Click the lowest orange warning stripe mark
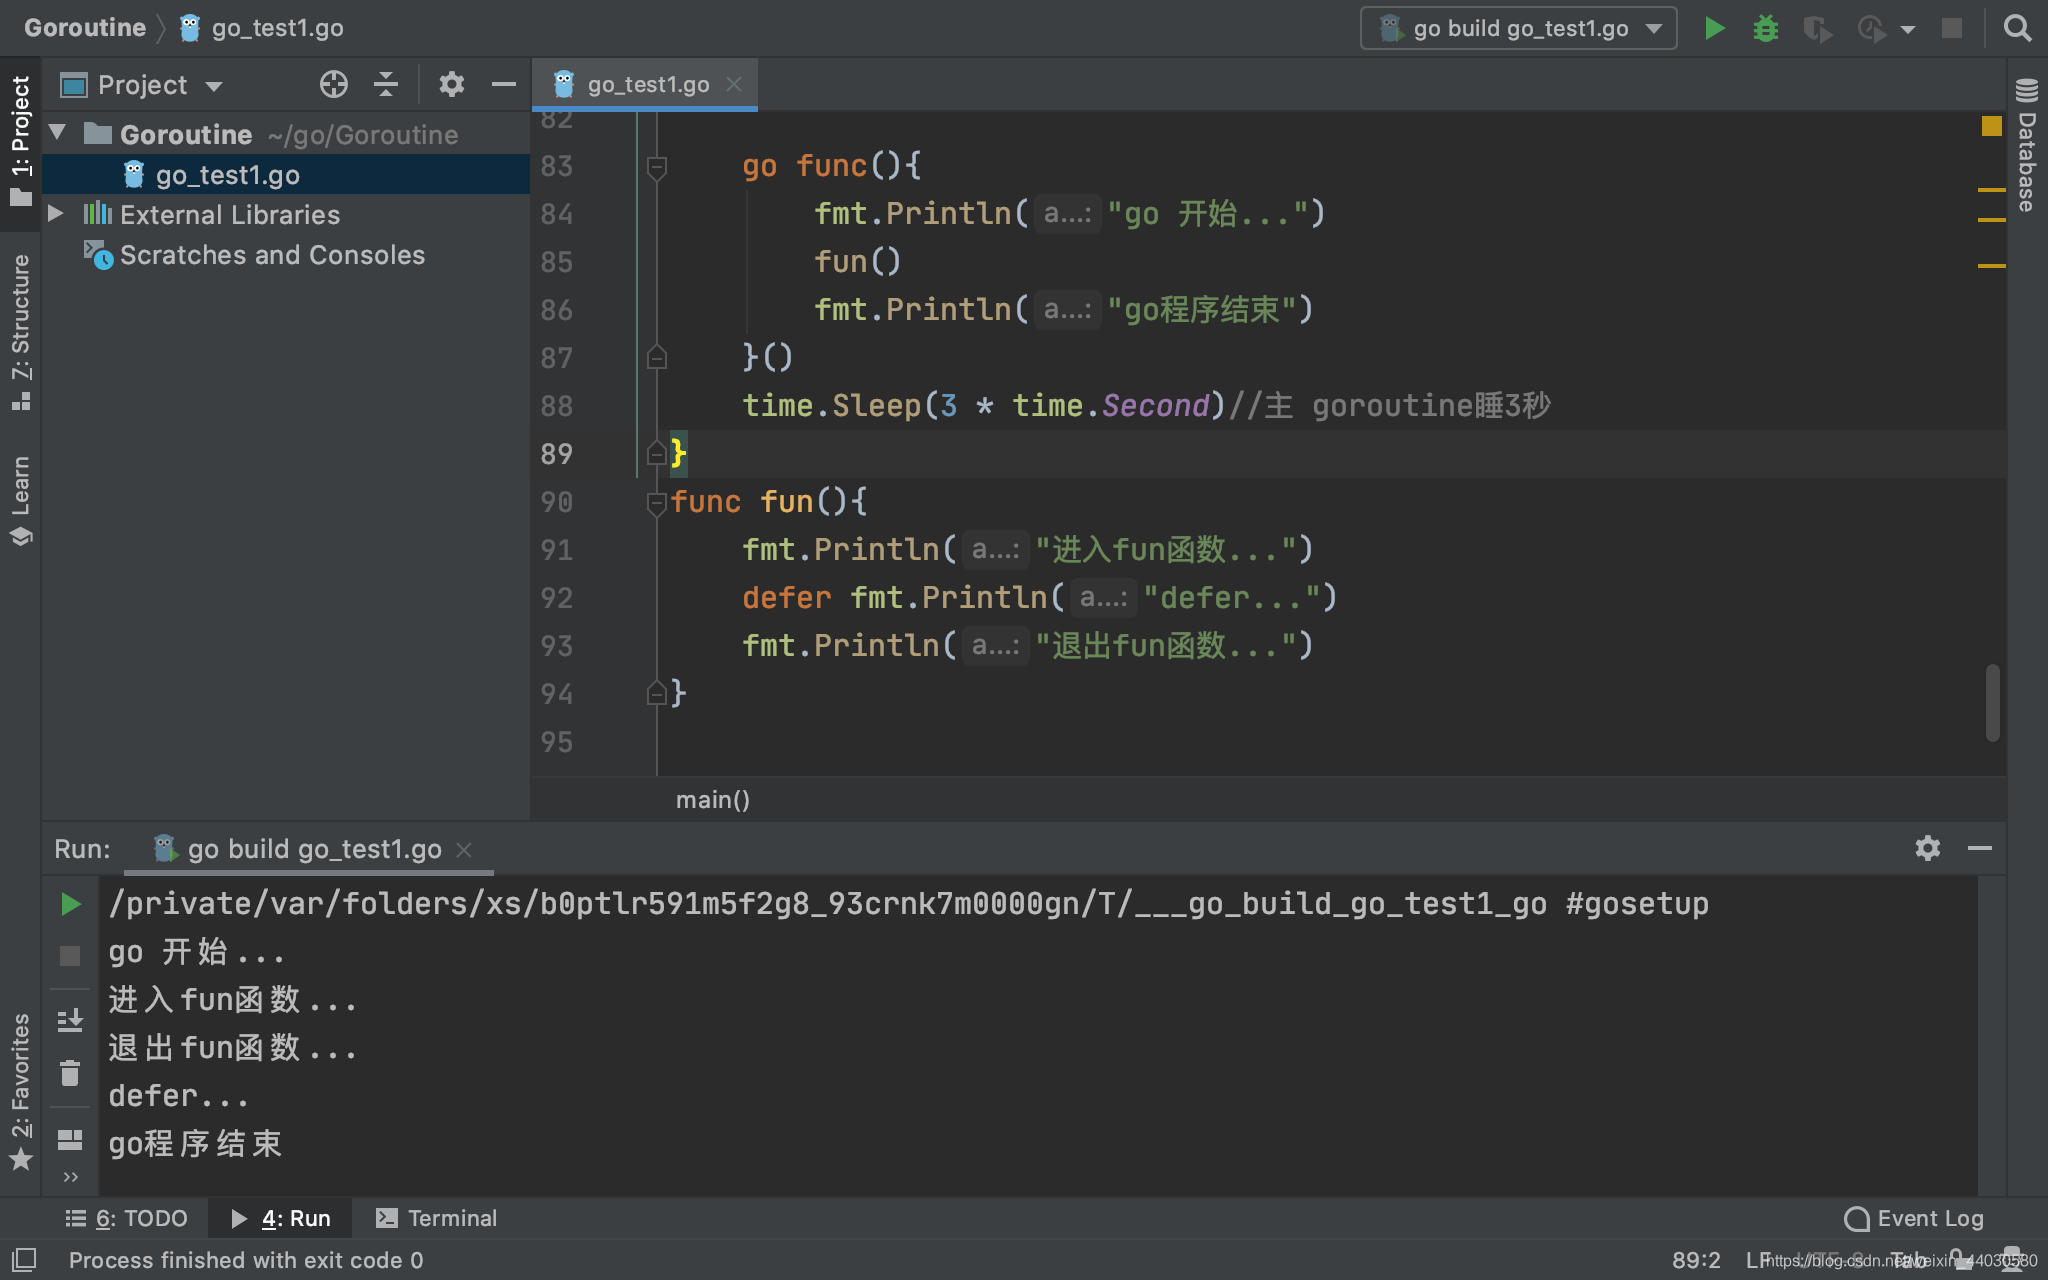The height and width of the screenshot is (1280, 2048). tap(1992, 265)
